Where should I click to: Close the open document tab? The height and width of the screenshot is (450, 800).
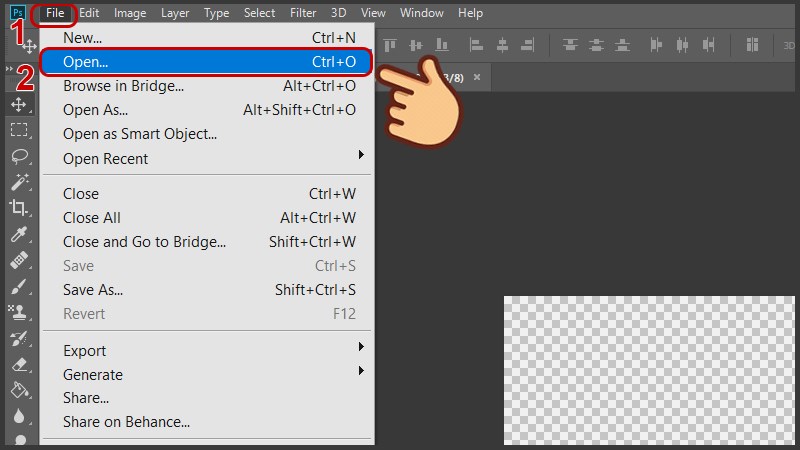[x=477, y=77]
